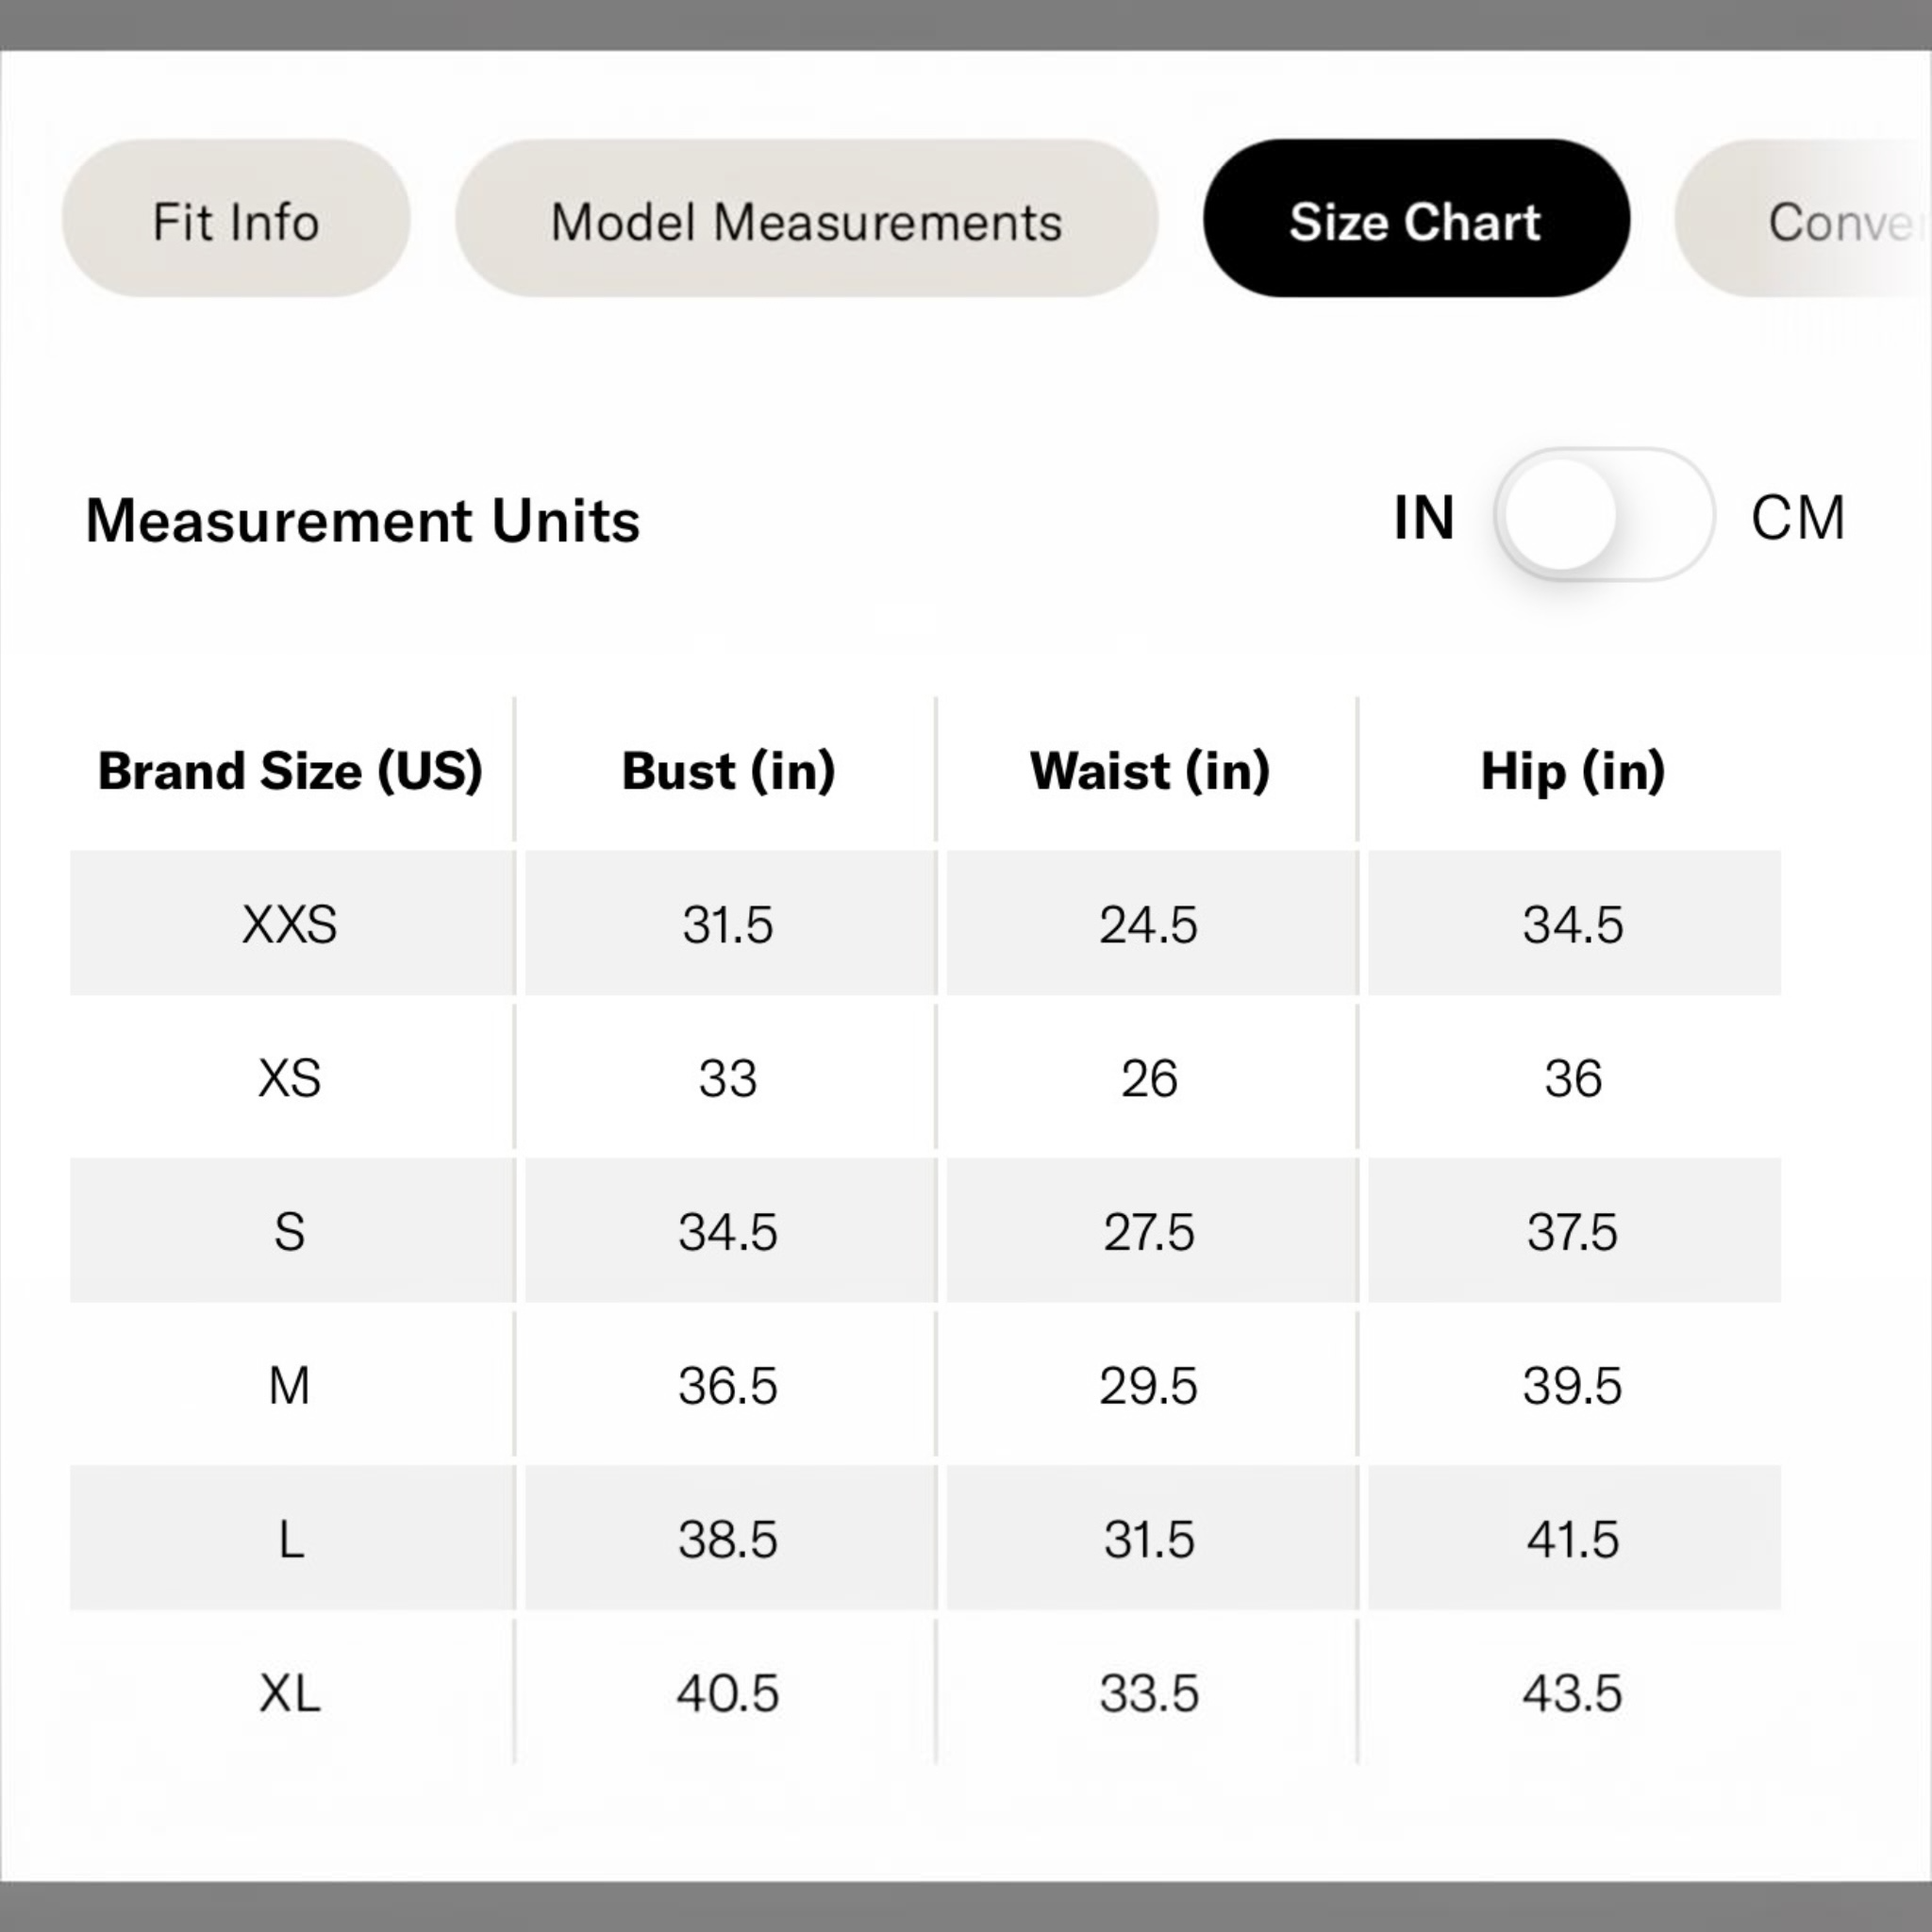Open the partially visible Conversion tab
The width and height of the screenshot is (1932, 1932).
(x=1803, y=218)
